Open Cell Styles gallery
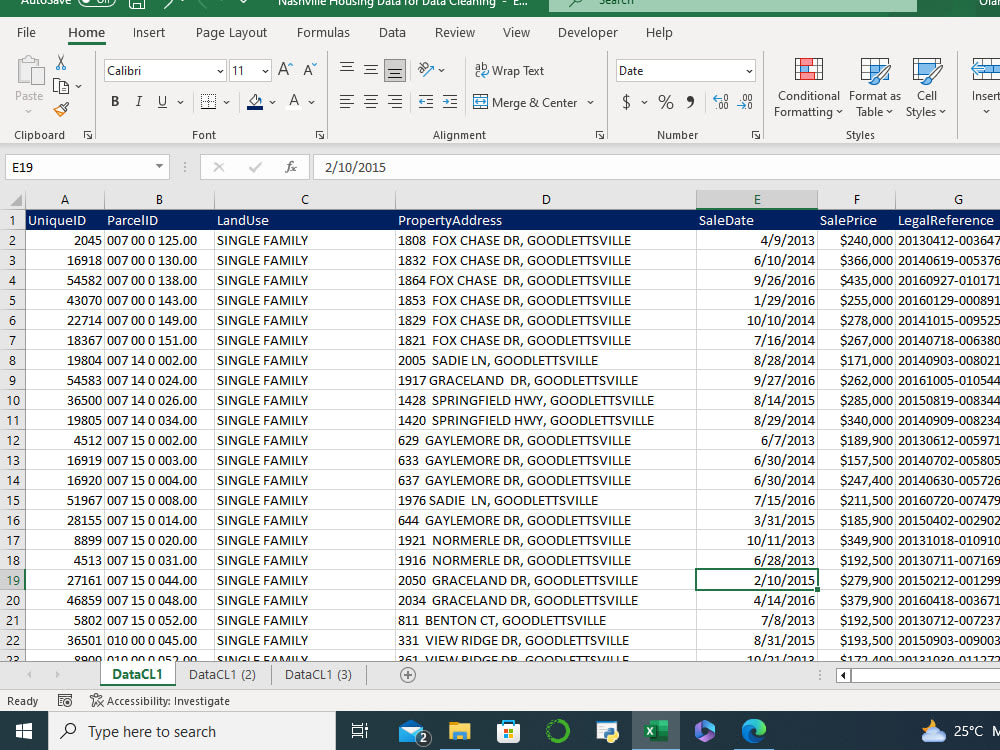Viewport: 1000px width, 750px height. (x=926, y=87)
